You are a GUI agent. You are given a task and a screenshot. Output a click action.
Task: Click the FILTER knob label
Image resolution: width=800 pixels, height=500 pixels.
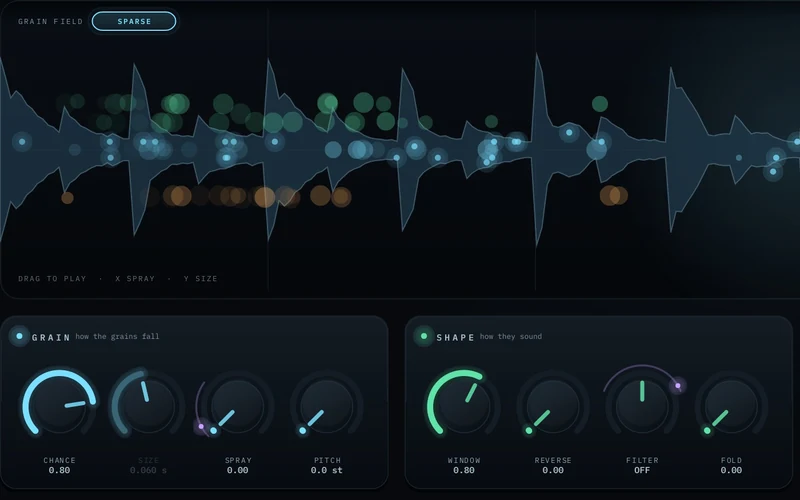click(x=642, y=460)
